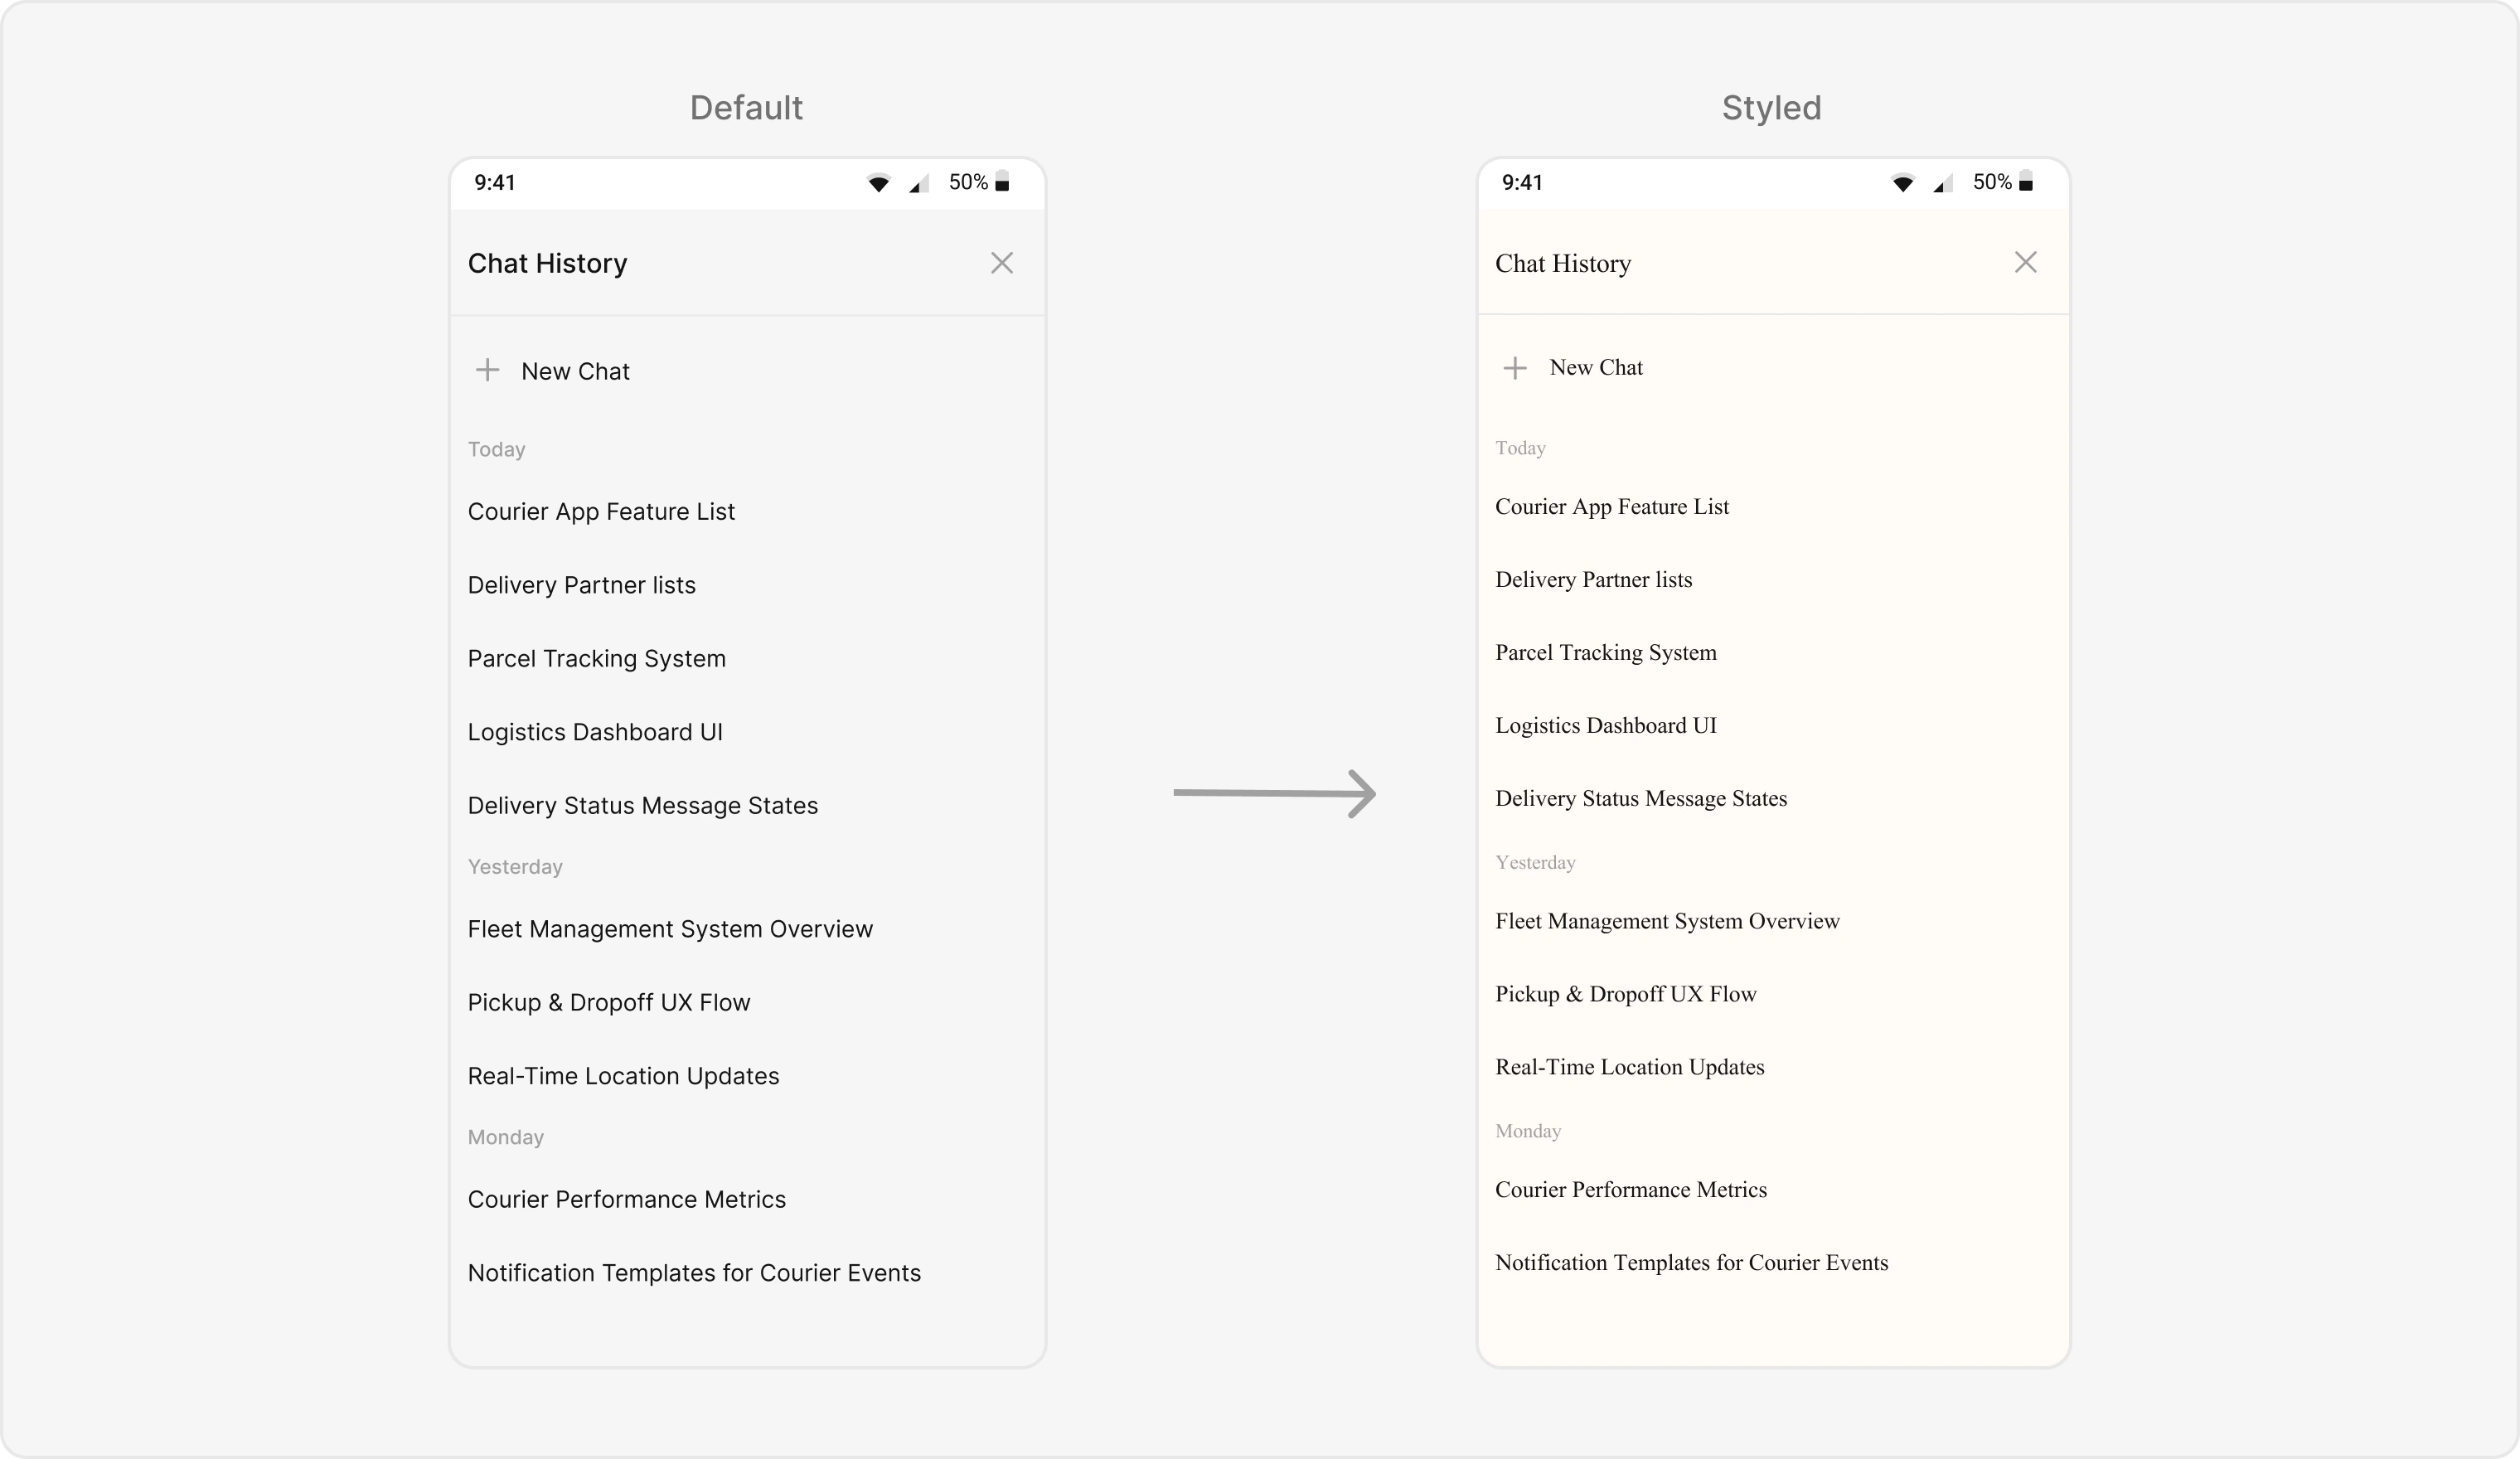
Task: Select Courier Performance Metrics in Default panel
Action: pos(626,1200)
